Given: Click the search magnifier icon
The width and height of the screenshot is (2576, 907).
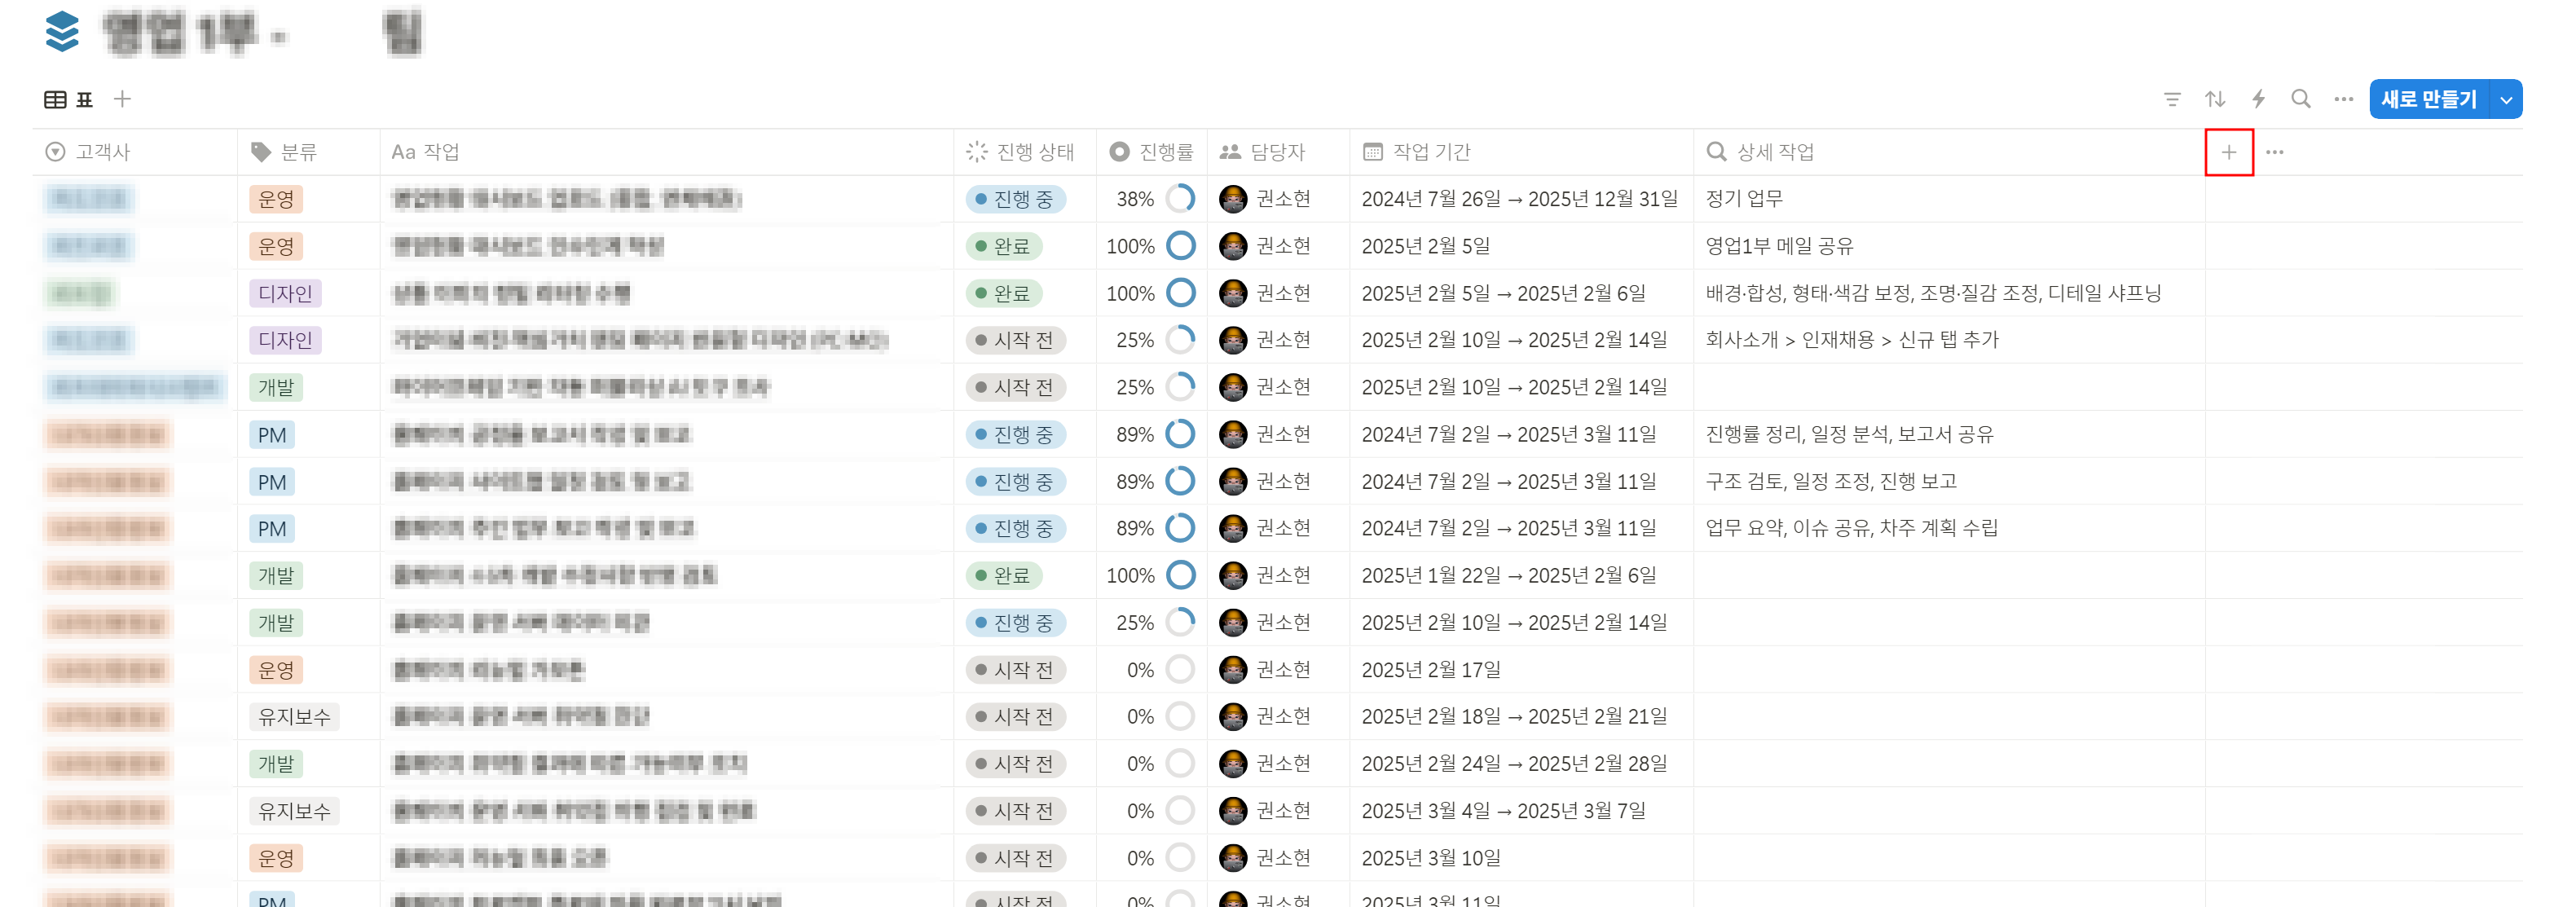Looking at the screenshot, I should (2300, 99).
